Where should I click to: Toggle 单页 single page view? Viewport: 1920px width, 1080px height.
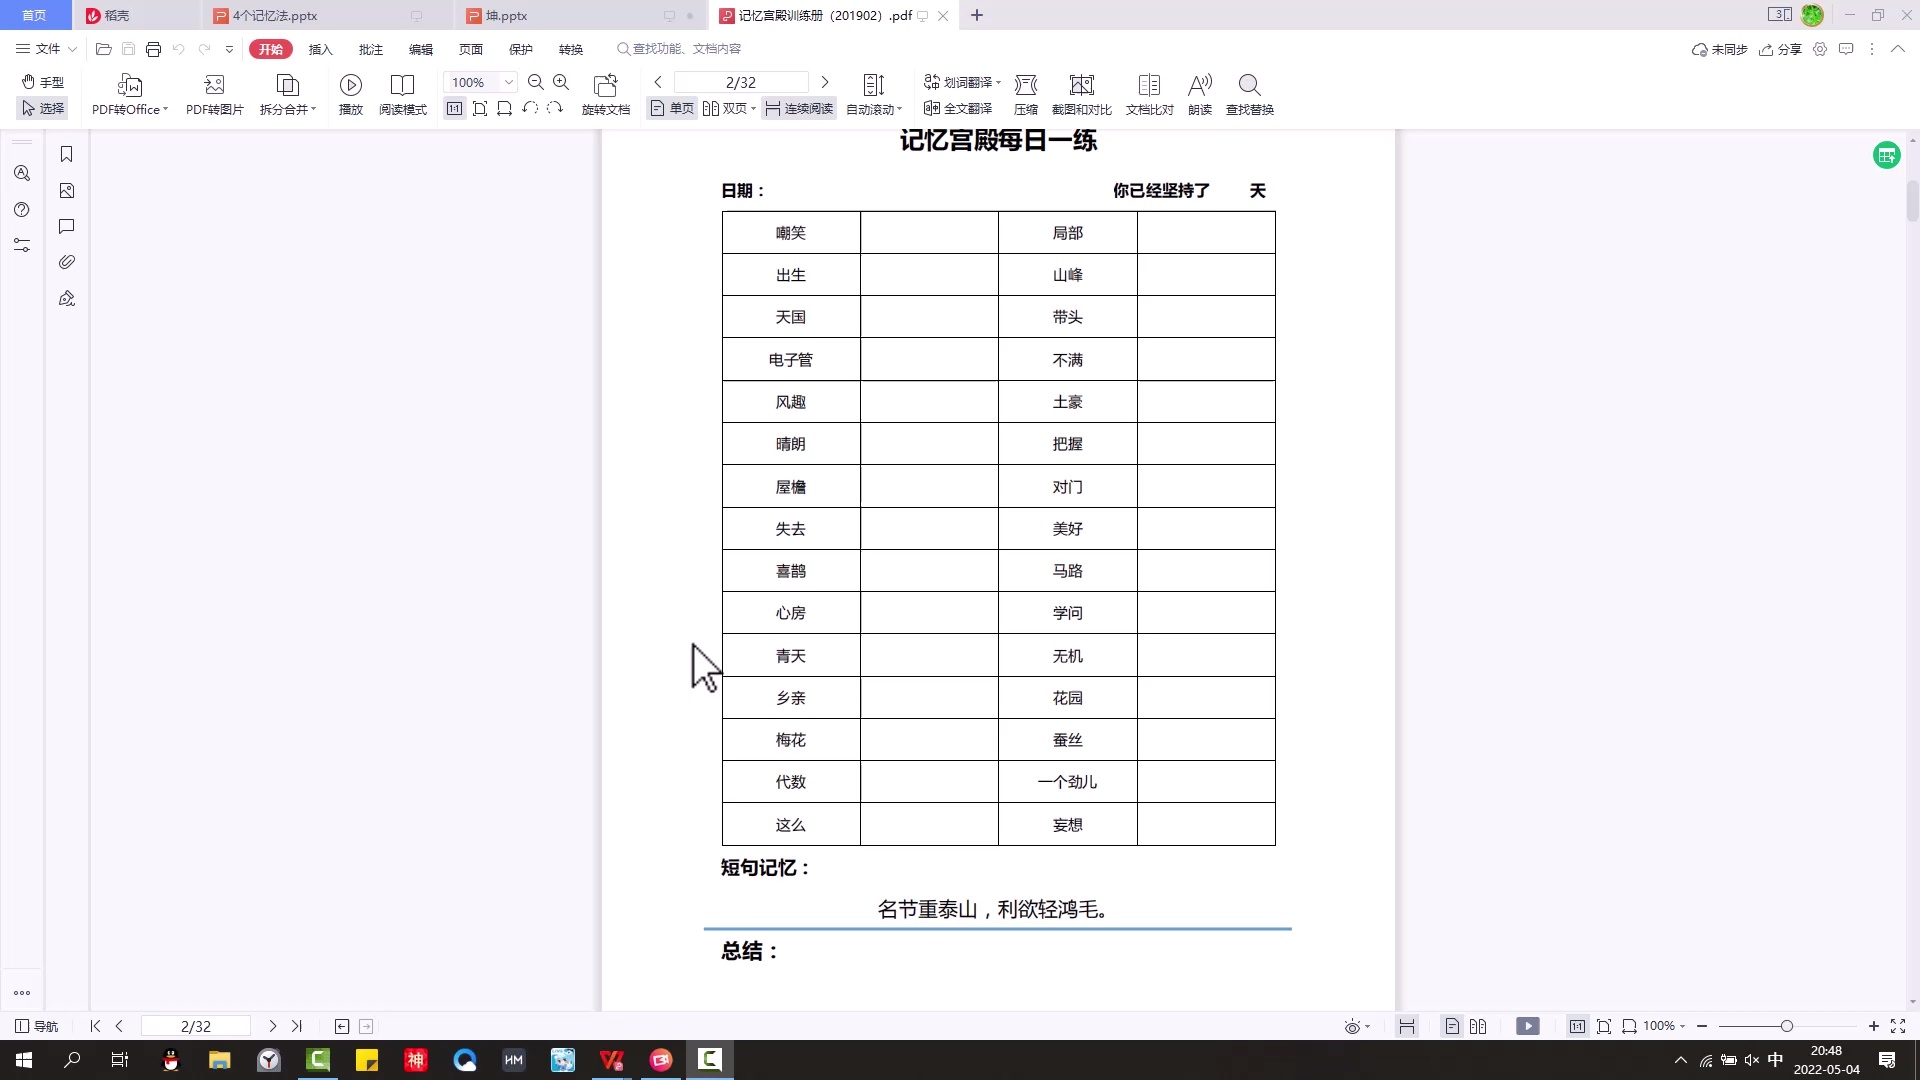672,109
